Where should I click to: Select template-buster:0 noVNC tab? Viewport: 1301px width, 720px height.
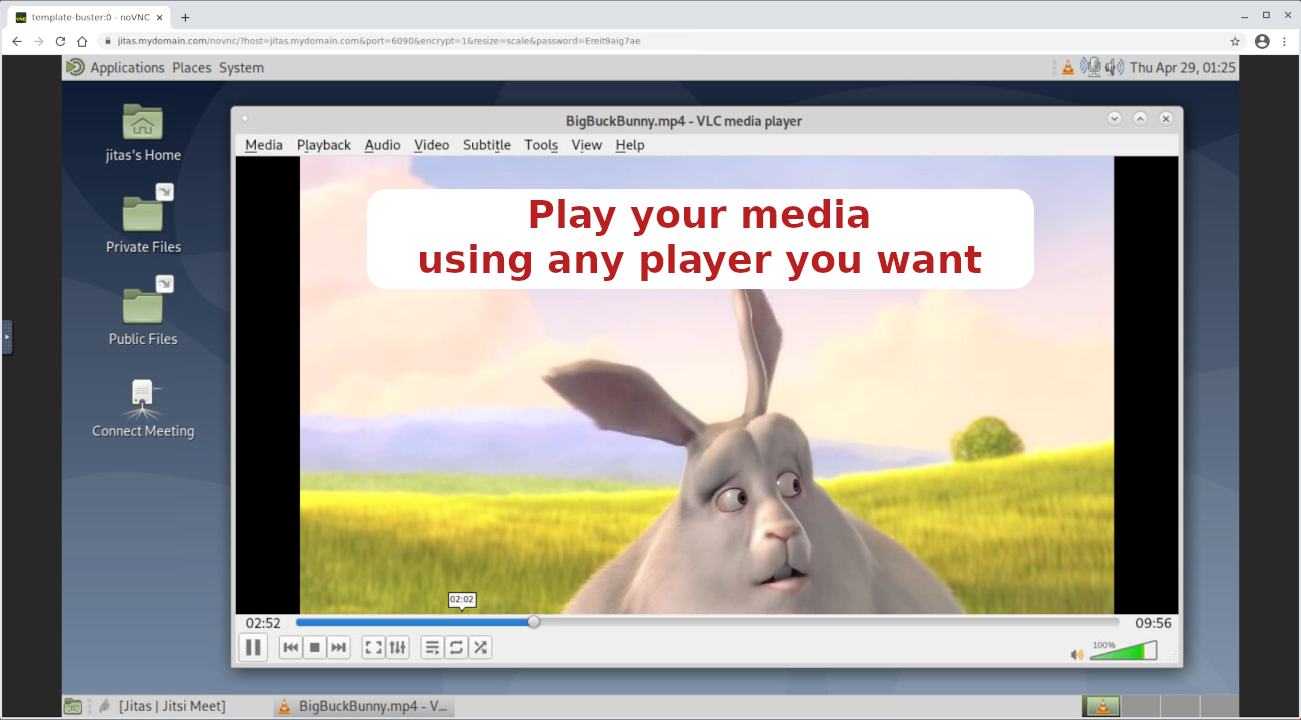(89, 17)
